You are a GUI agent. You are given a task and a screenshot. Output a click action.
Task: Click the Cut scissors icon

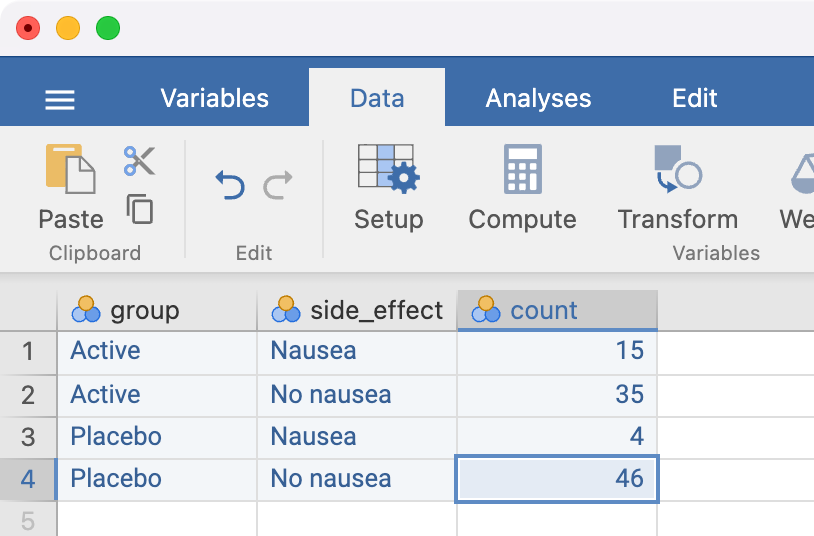pyautogui.click(x=139, y=160)
